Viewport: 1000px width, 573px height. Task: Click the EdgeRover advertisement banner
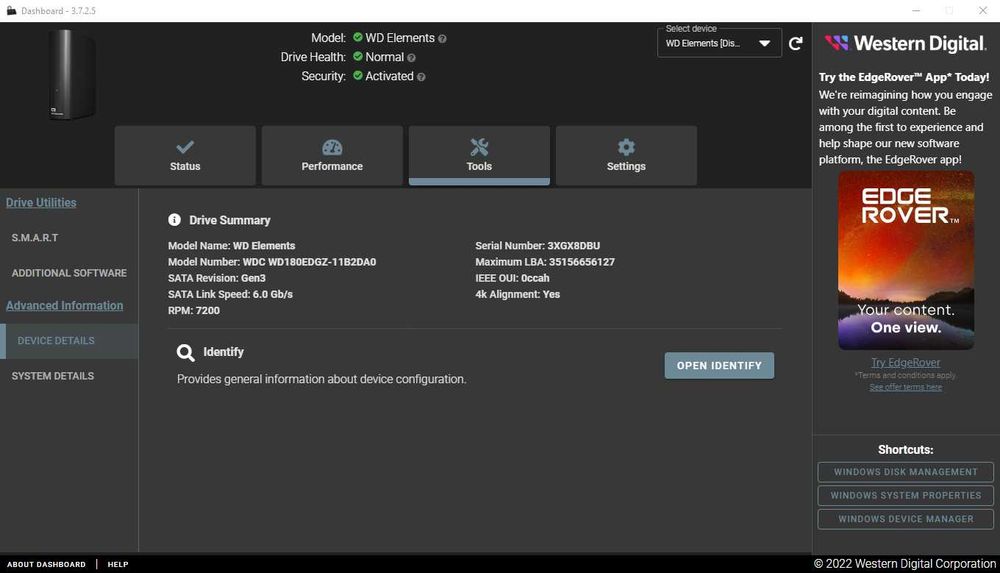[906, 260]
